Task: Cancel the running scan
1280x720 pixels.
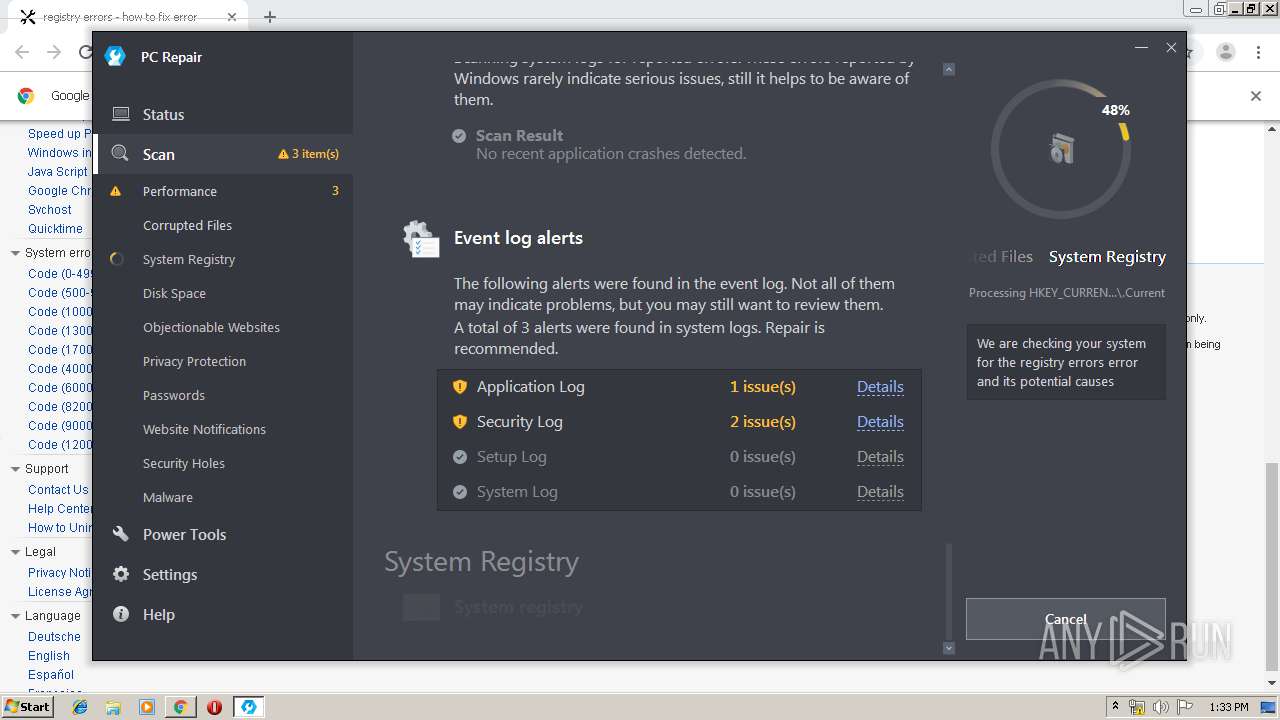Action: [1065, 619]
